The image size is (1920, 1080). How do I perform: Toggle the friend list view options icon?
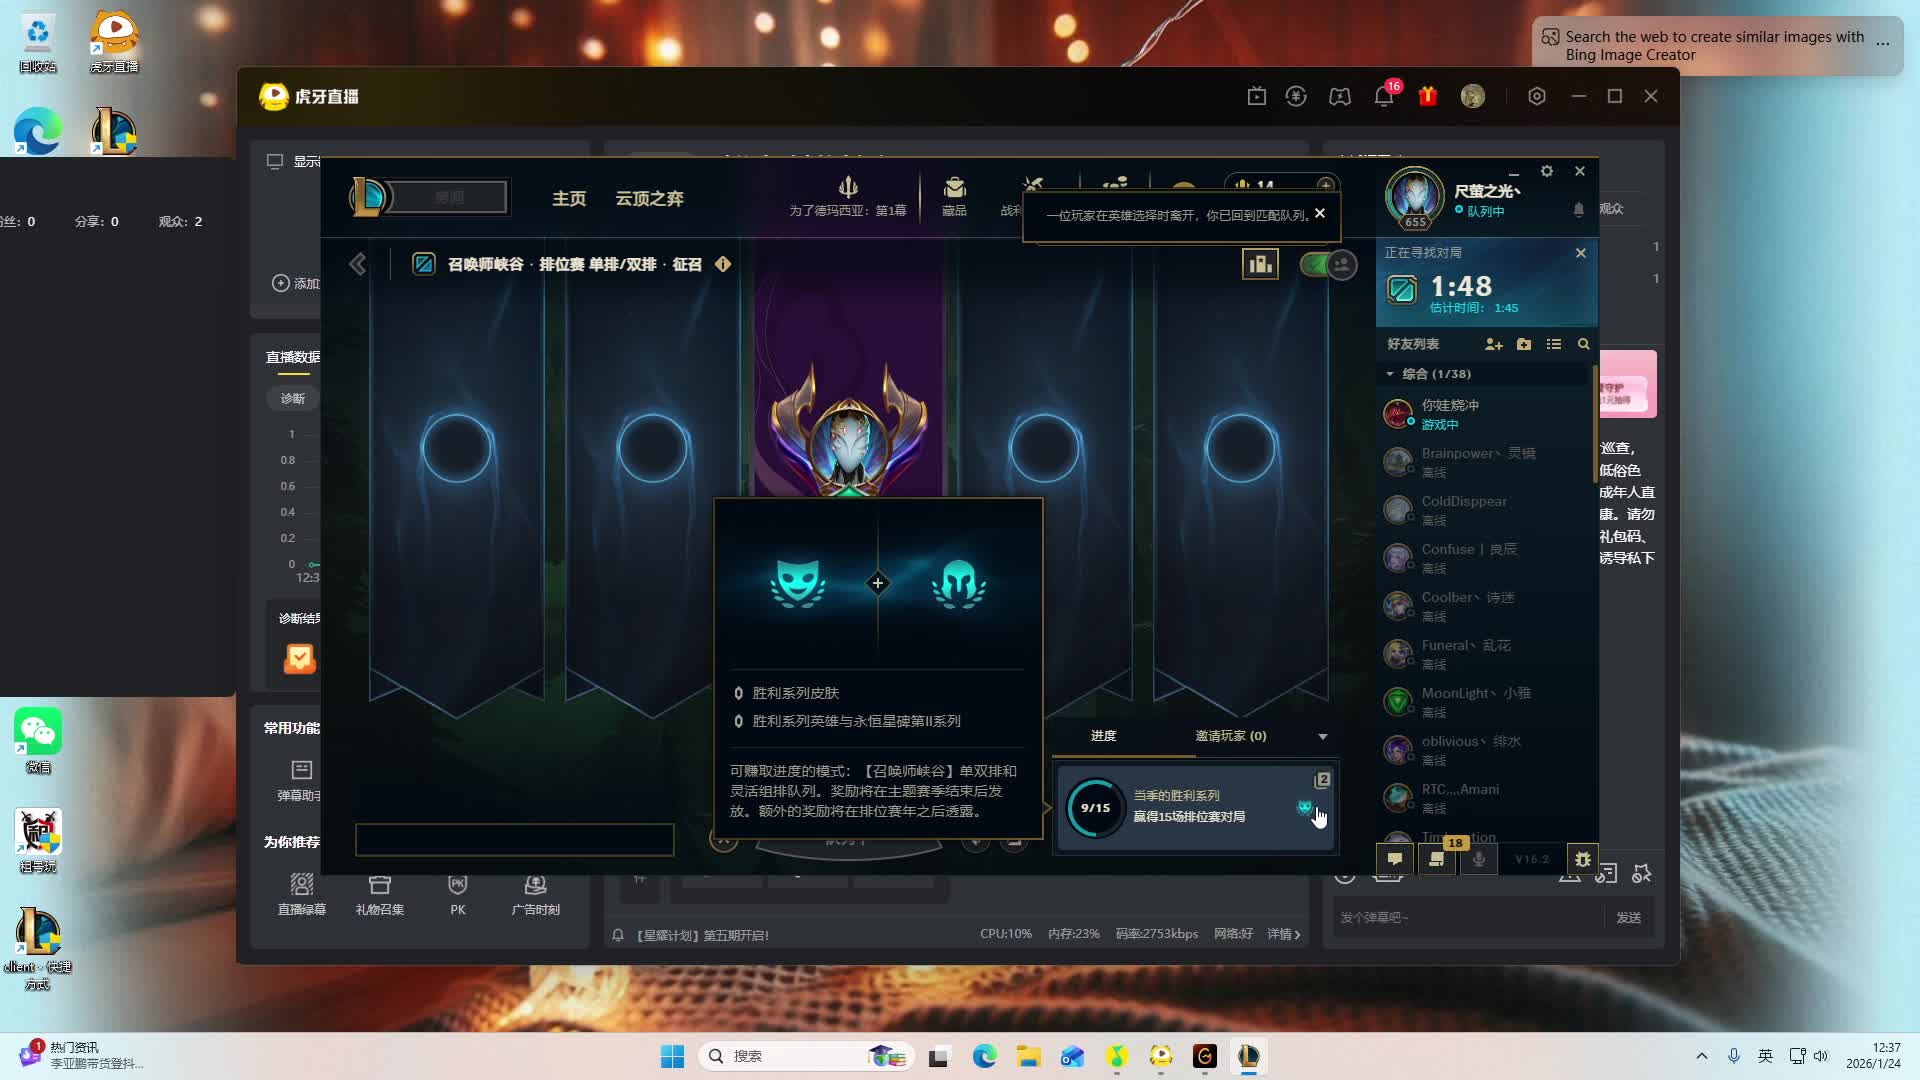[1553, 344]
